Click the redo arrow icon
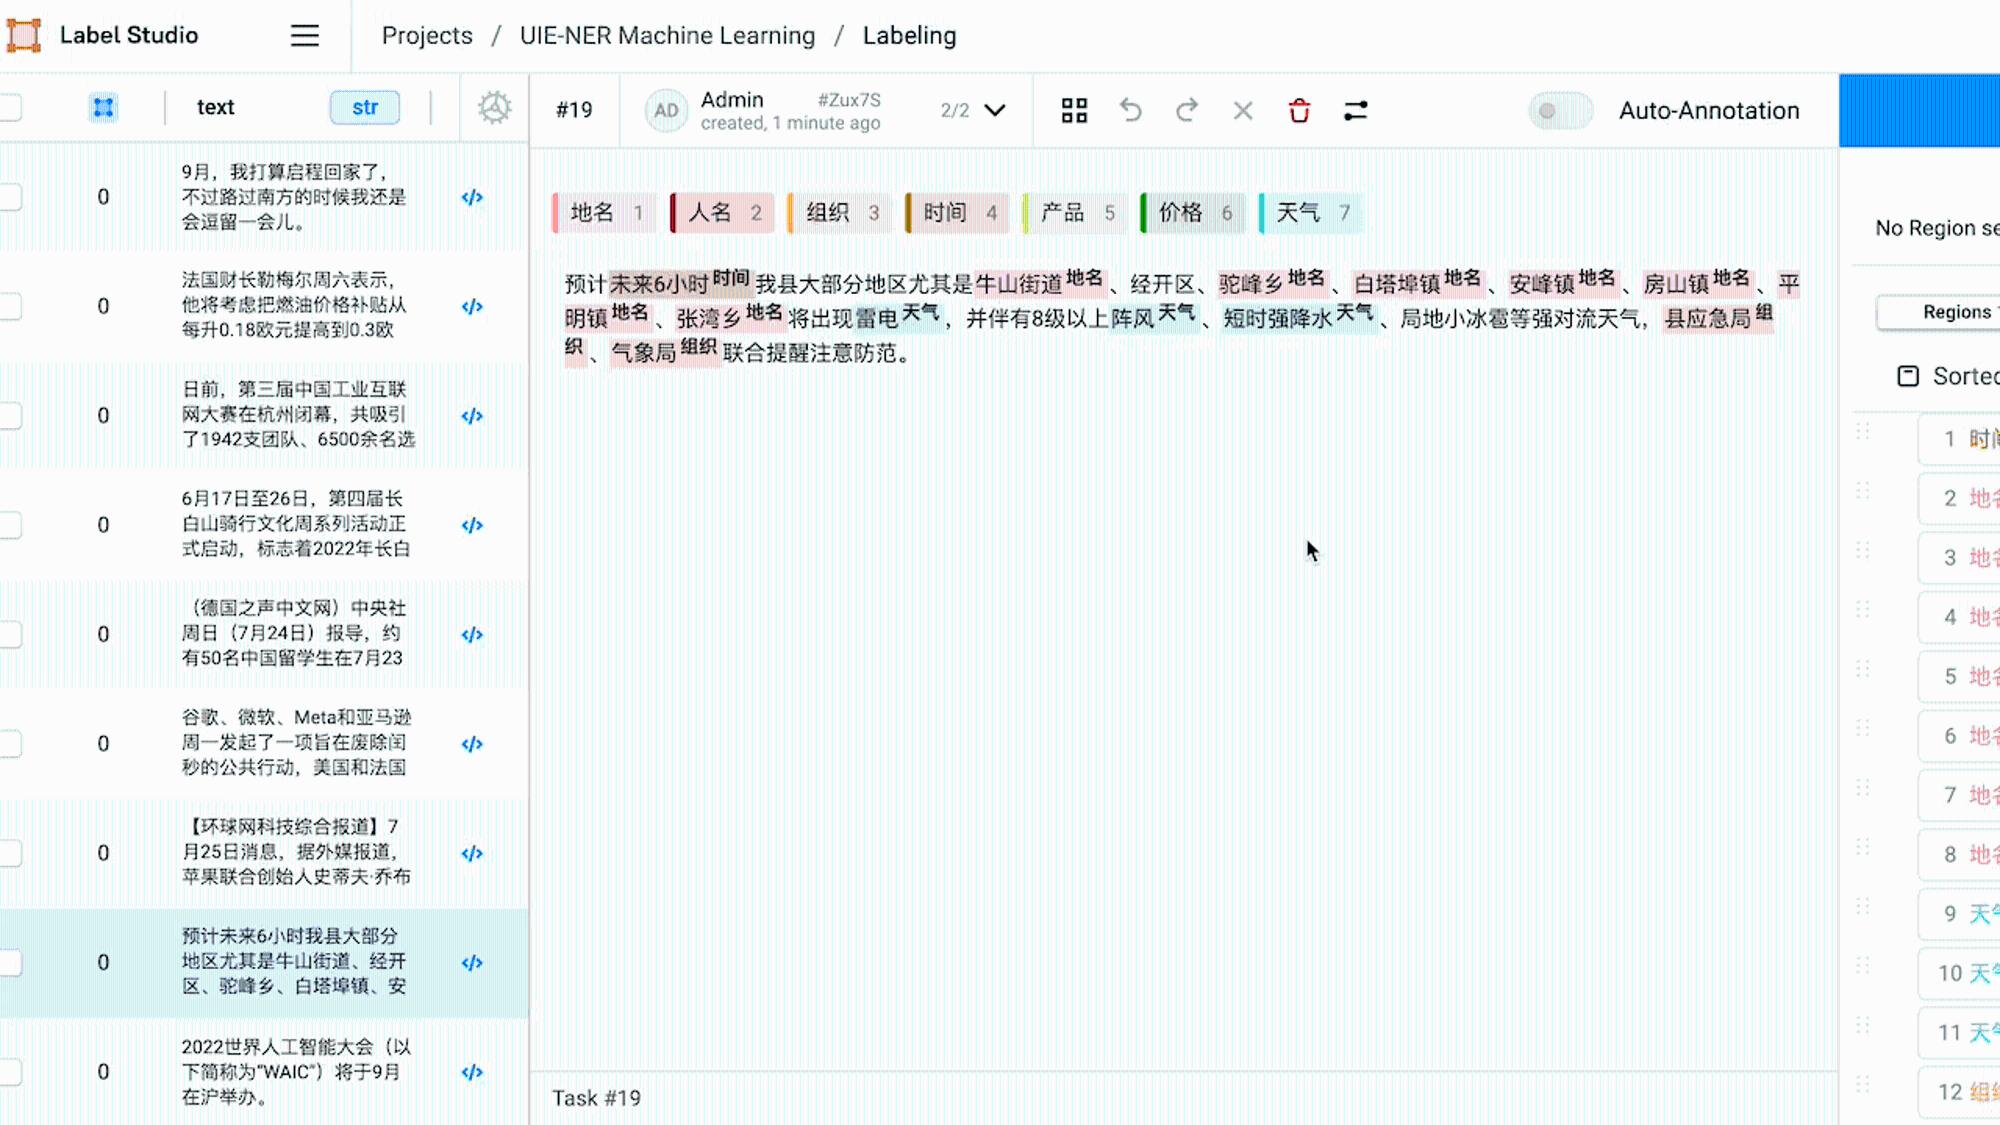 [1187, 110]
